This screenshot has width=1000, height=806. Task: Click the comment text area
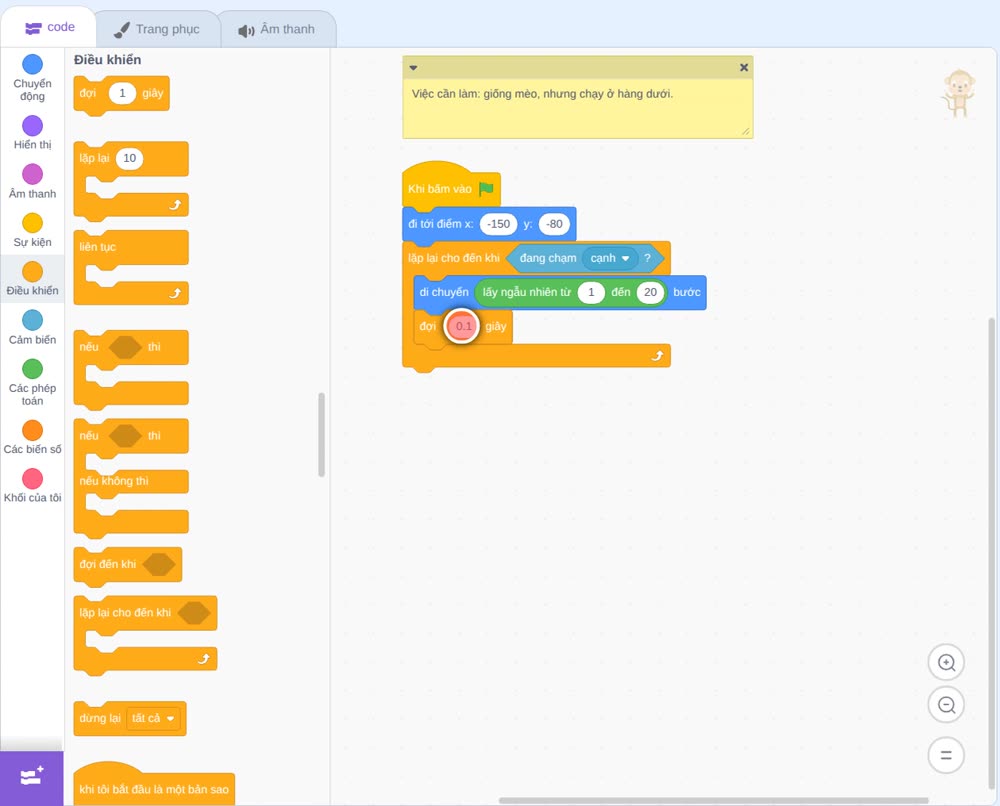(x=578, y=108)
